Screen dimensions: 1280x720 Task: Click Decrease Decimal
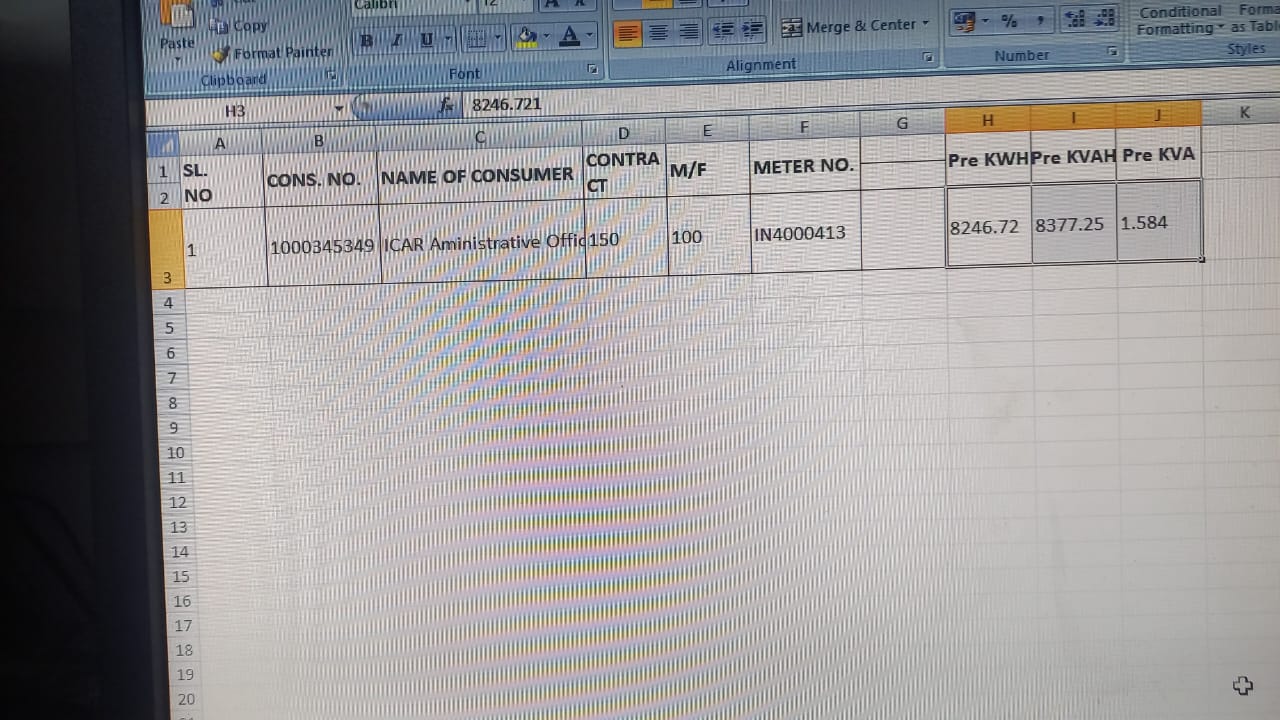coord(1104,16)
